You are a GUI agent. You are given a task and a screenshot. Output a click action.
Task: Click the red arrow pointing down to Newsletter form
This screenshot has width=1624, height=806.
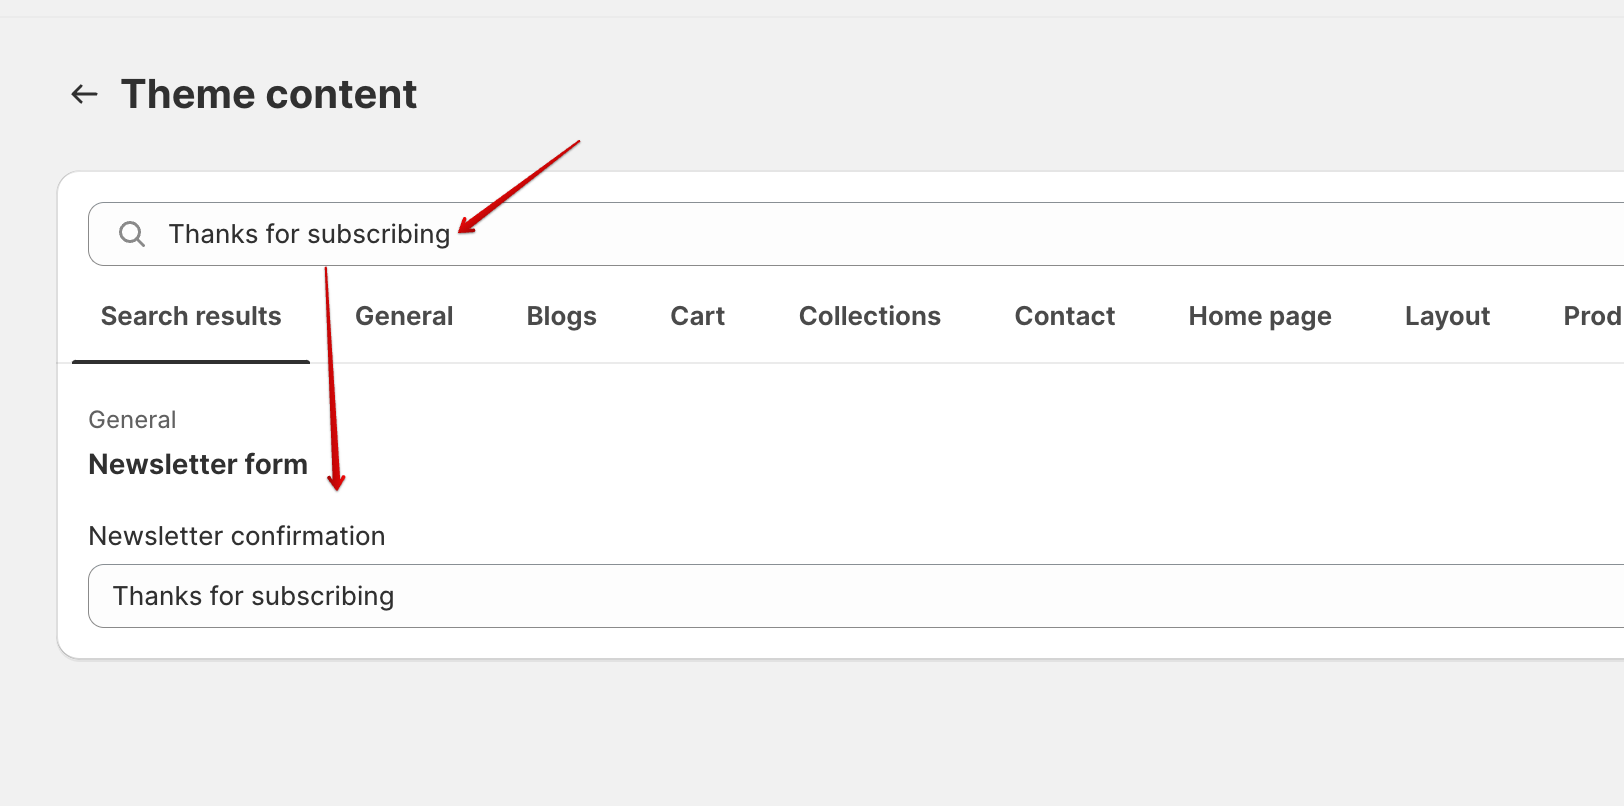click(331, 380)
